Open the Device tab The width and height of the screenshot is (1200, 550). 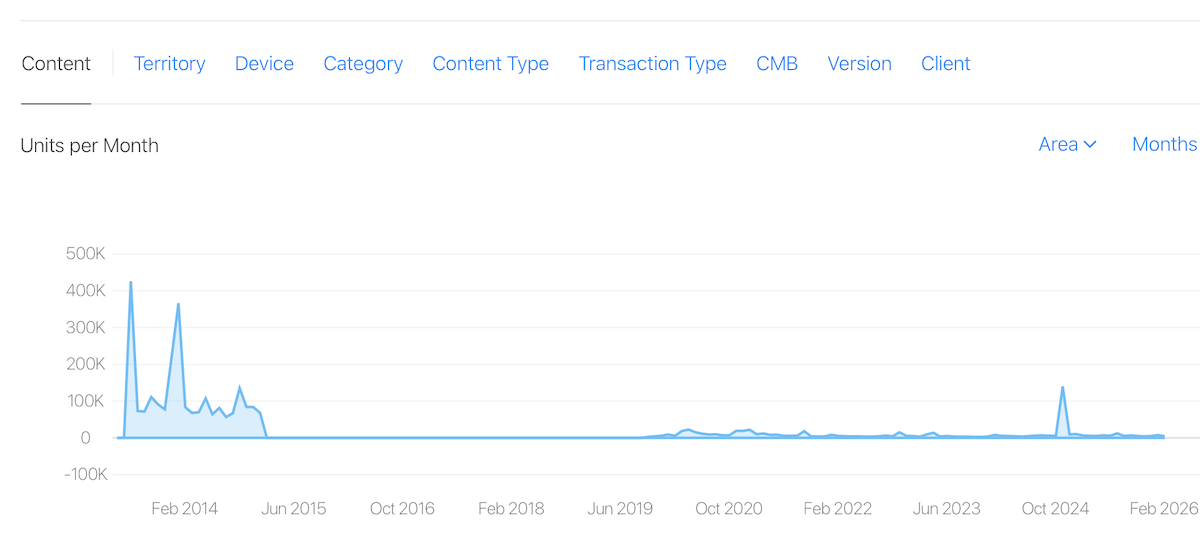coord(264,64)
